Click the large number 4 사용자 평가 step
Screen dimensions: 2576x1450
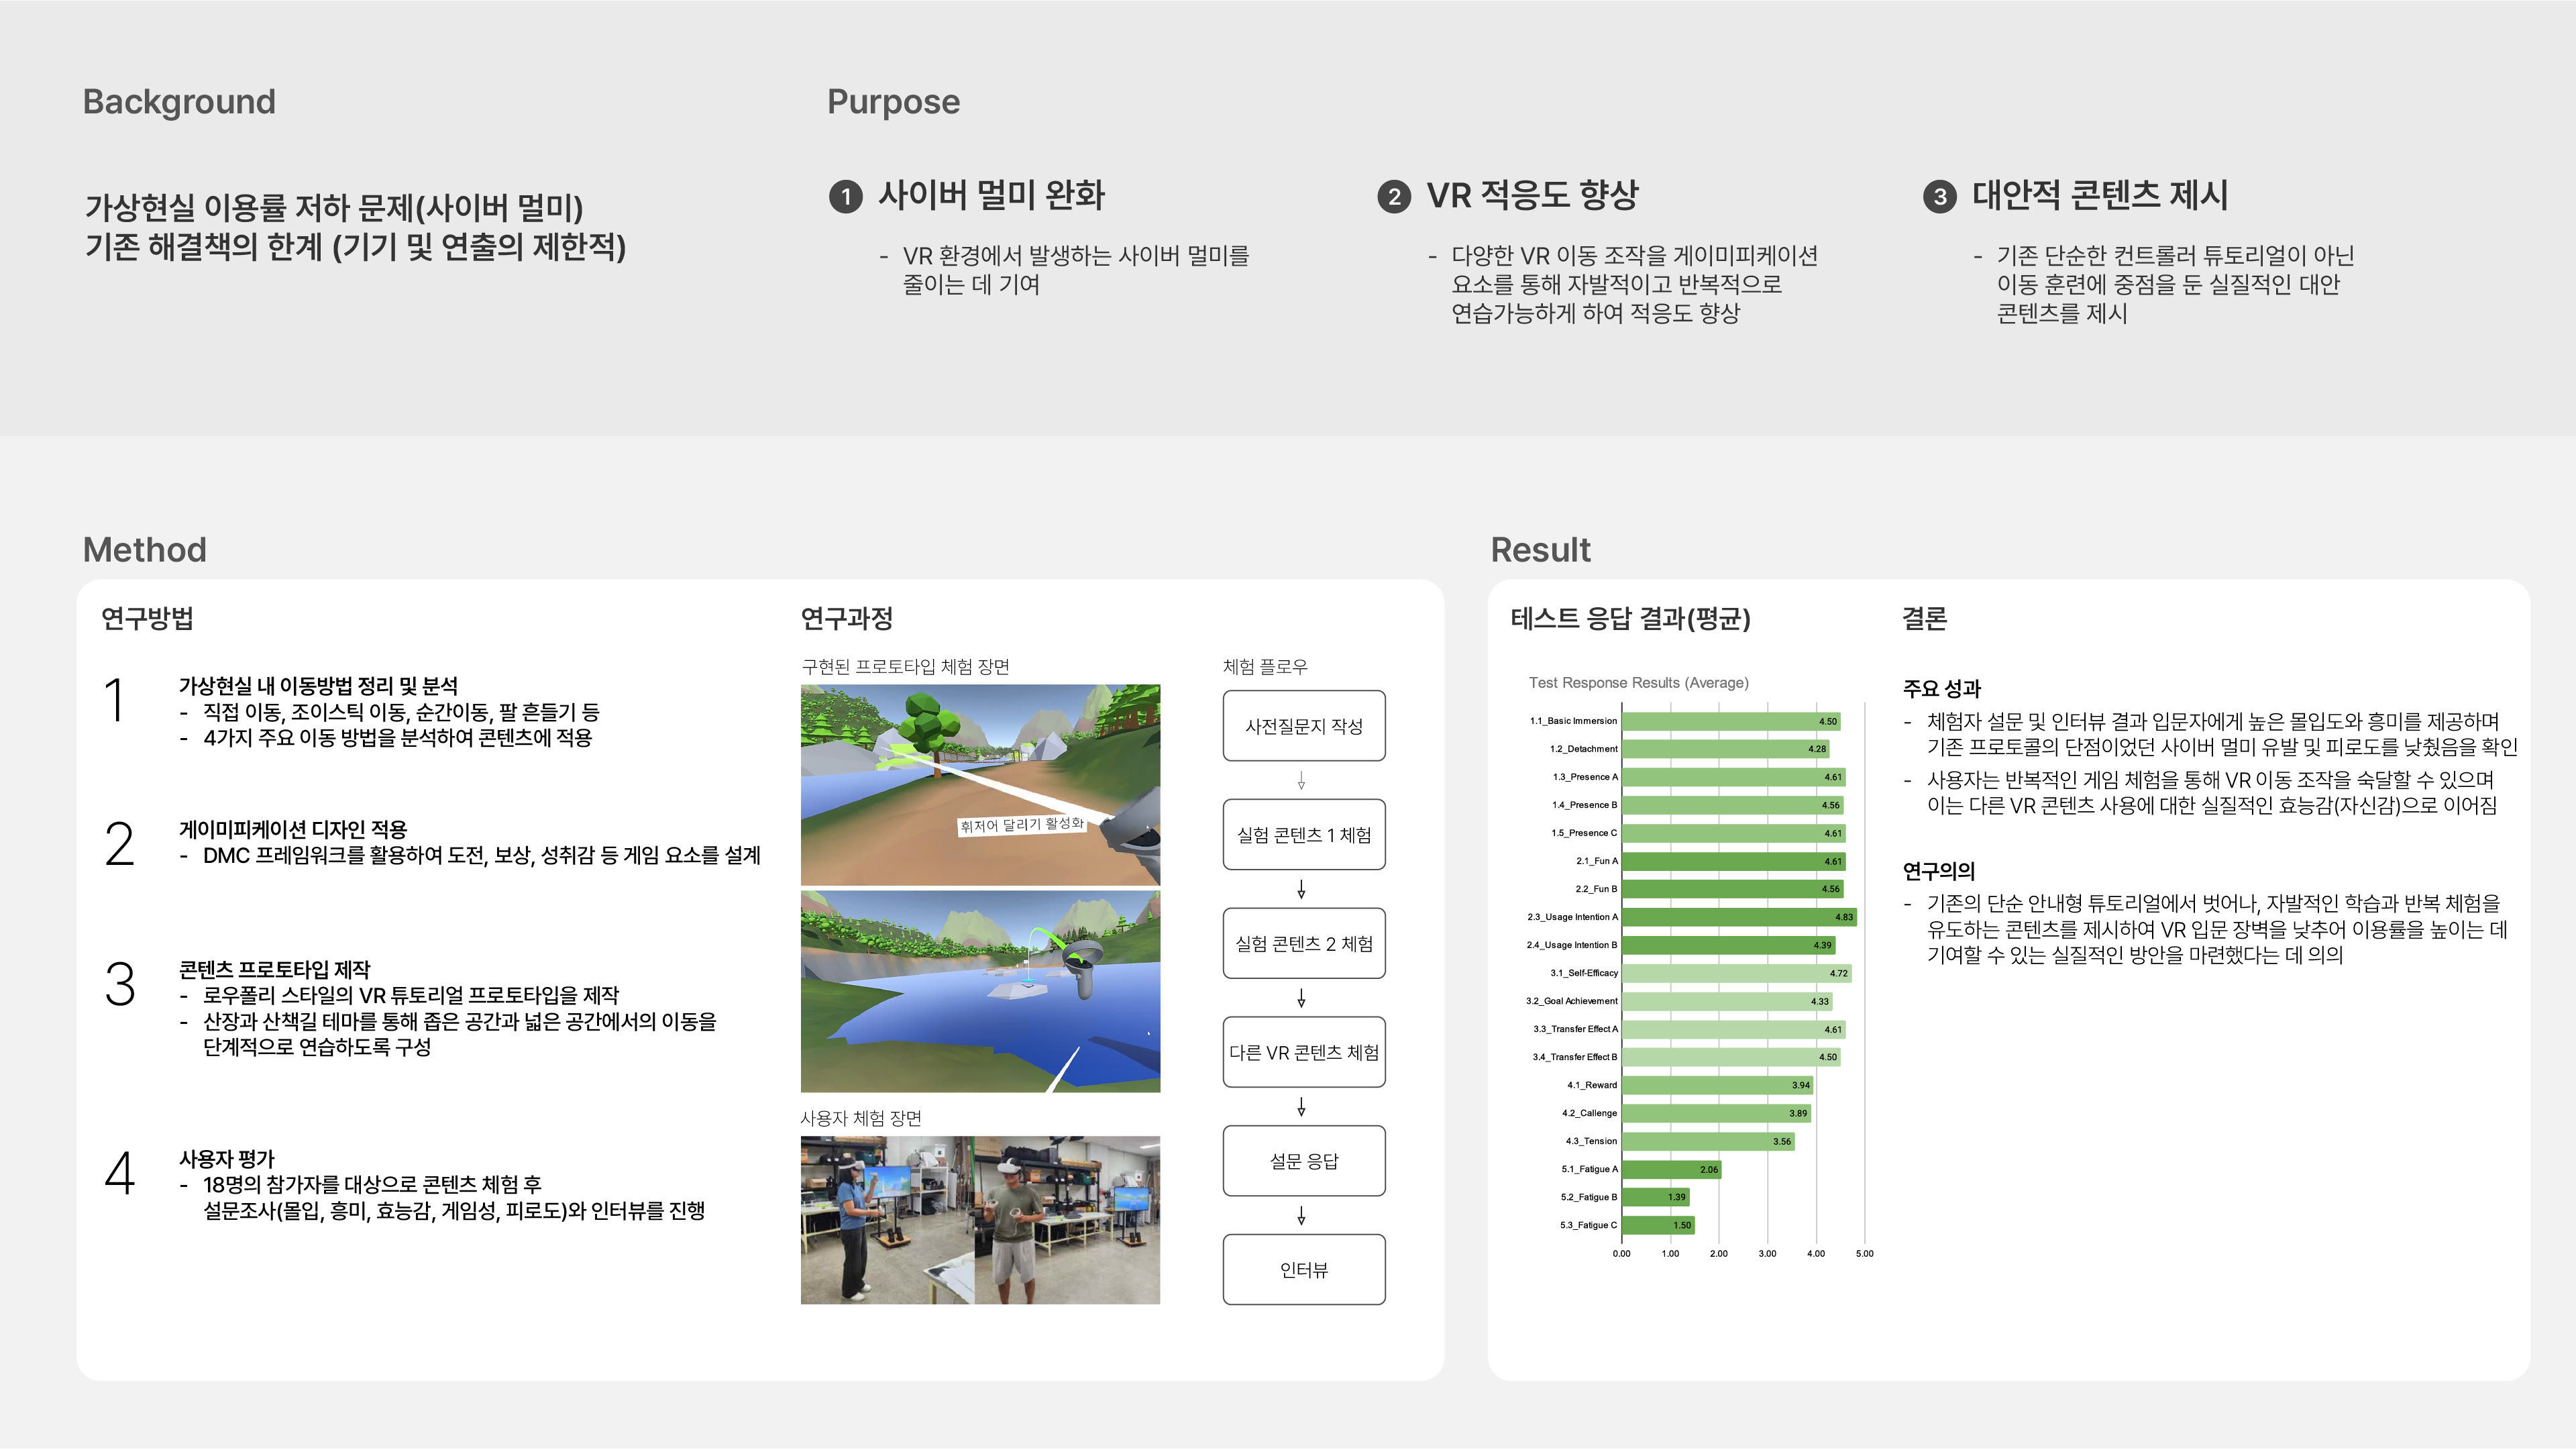[119, 1173]
